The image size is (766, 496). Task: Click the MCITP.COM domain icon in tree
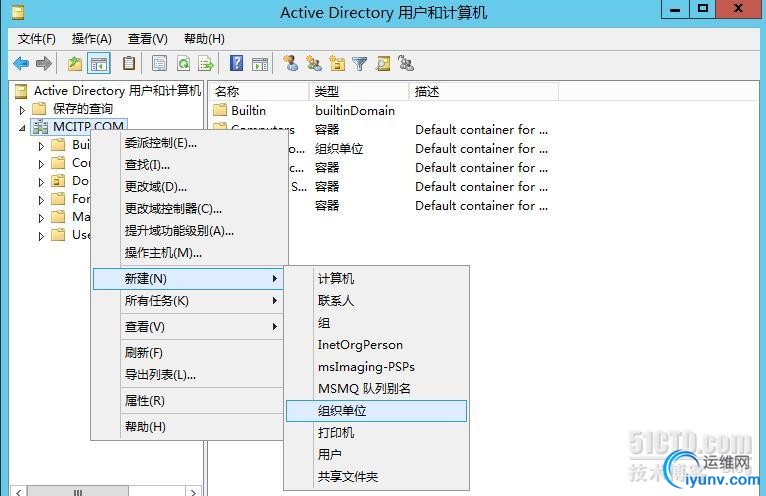coord(40,127)
